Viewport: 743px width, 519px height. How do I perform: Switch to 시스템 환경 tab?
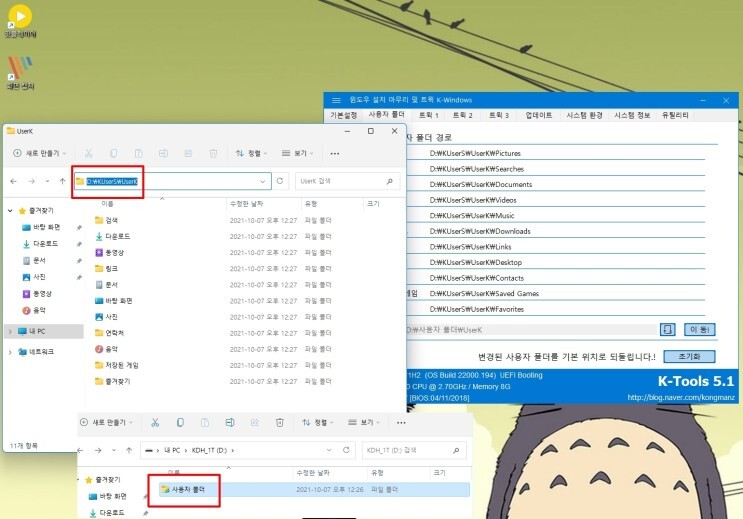[x=584, y=115]
